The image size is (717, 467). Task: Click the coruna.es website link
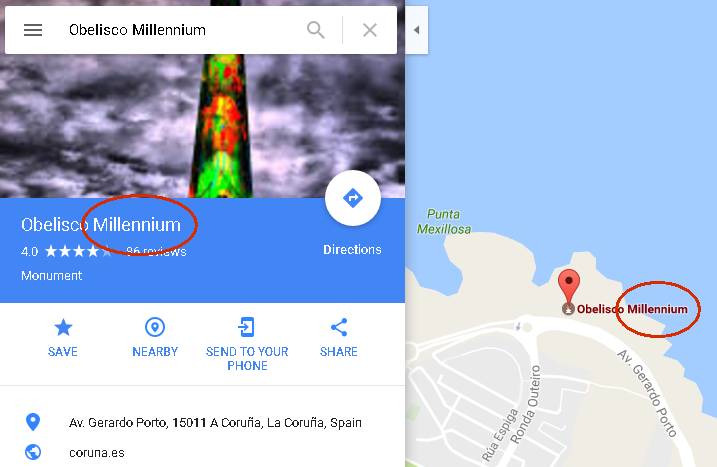point(96,453)
